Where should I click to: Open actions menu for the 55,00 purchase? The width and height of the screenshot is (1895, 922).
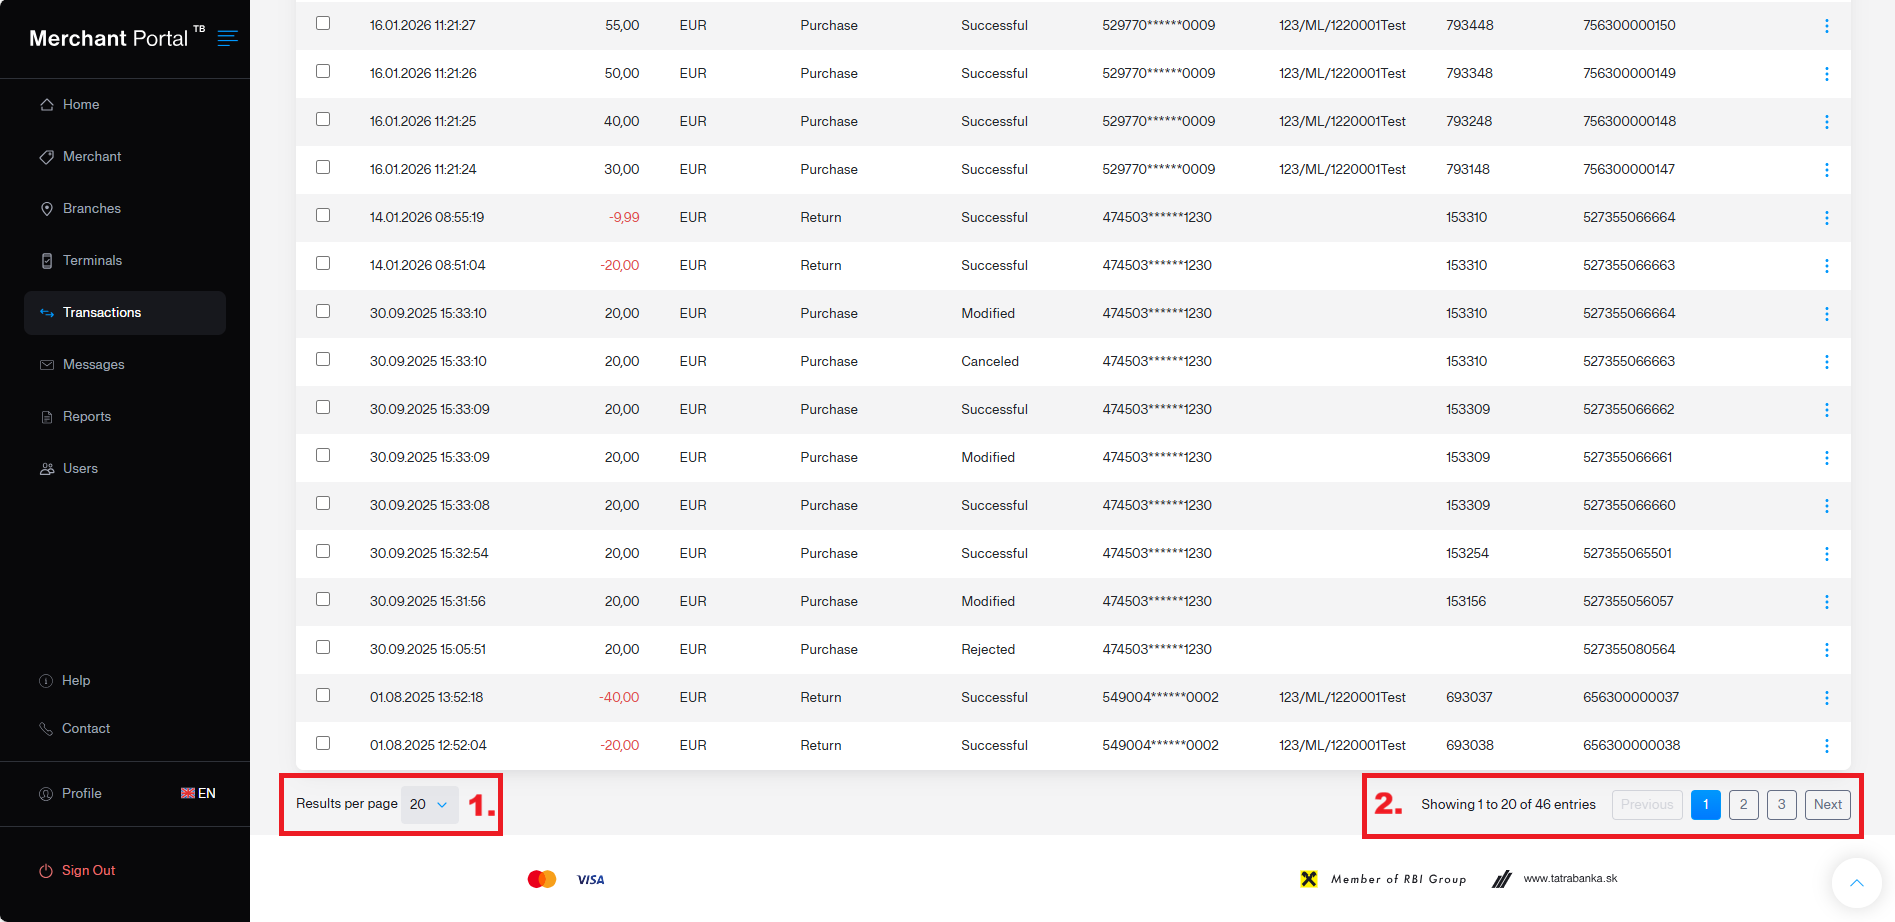pos(1826,26)
